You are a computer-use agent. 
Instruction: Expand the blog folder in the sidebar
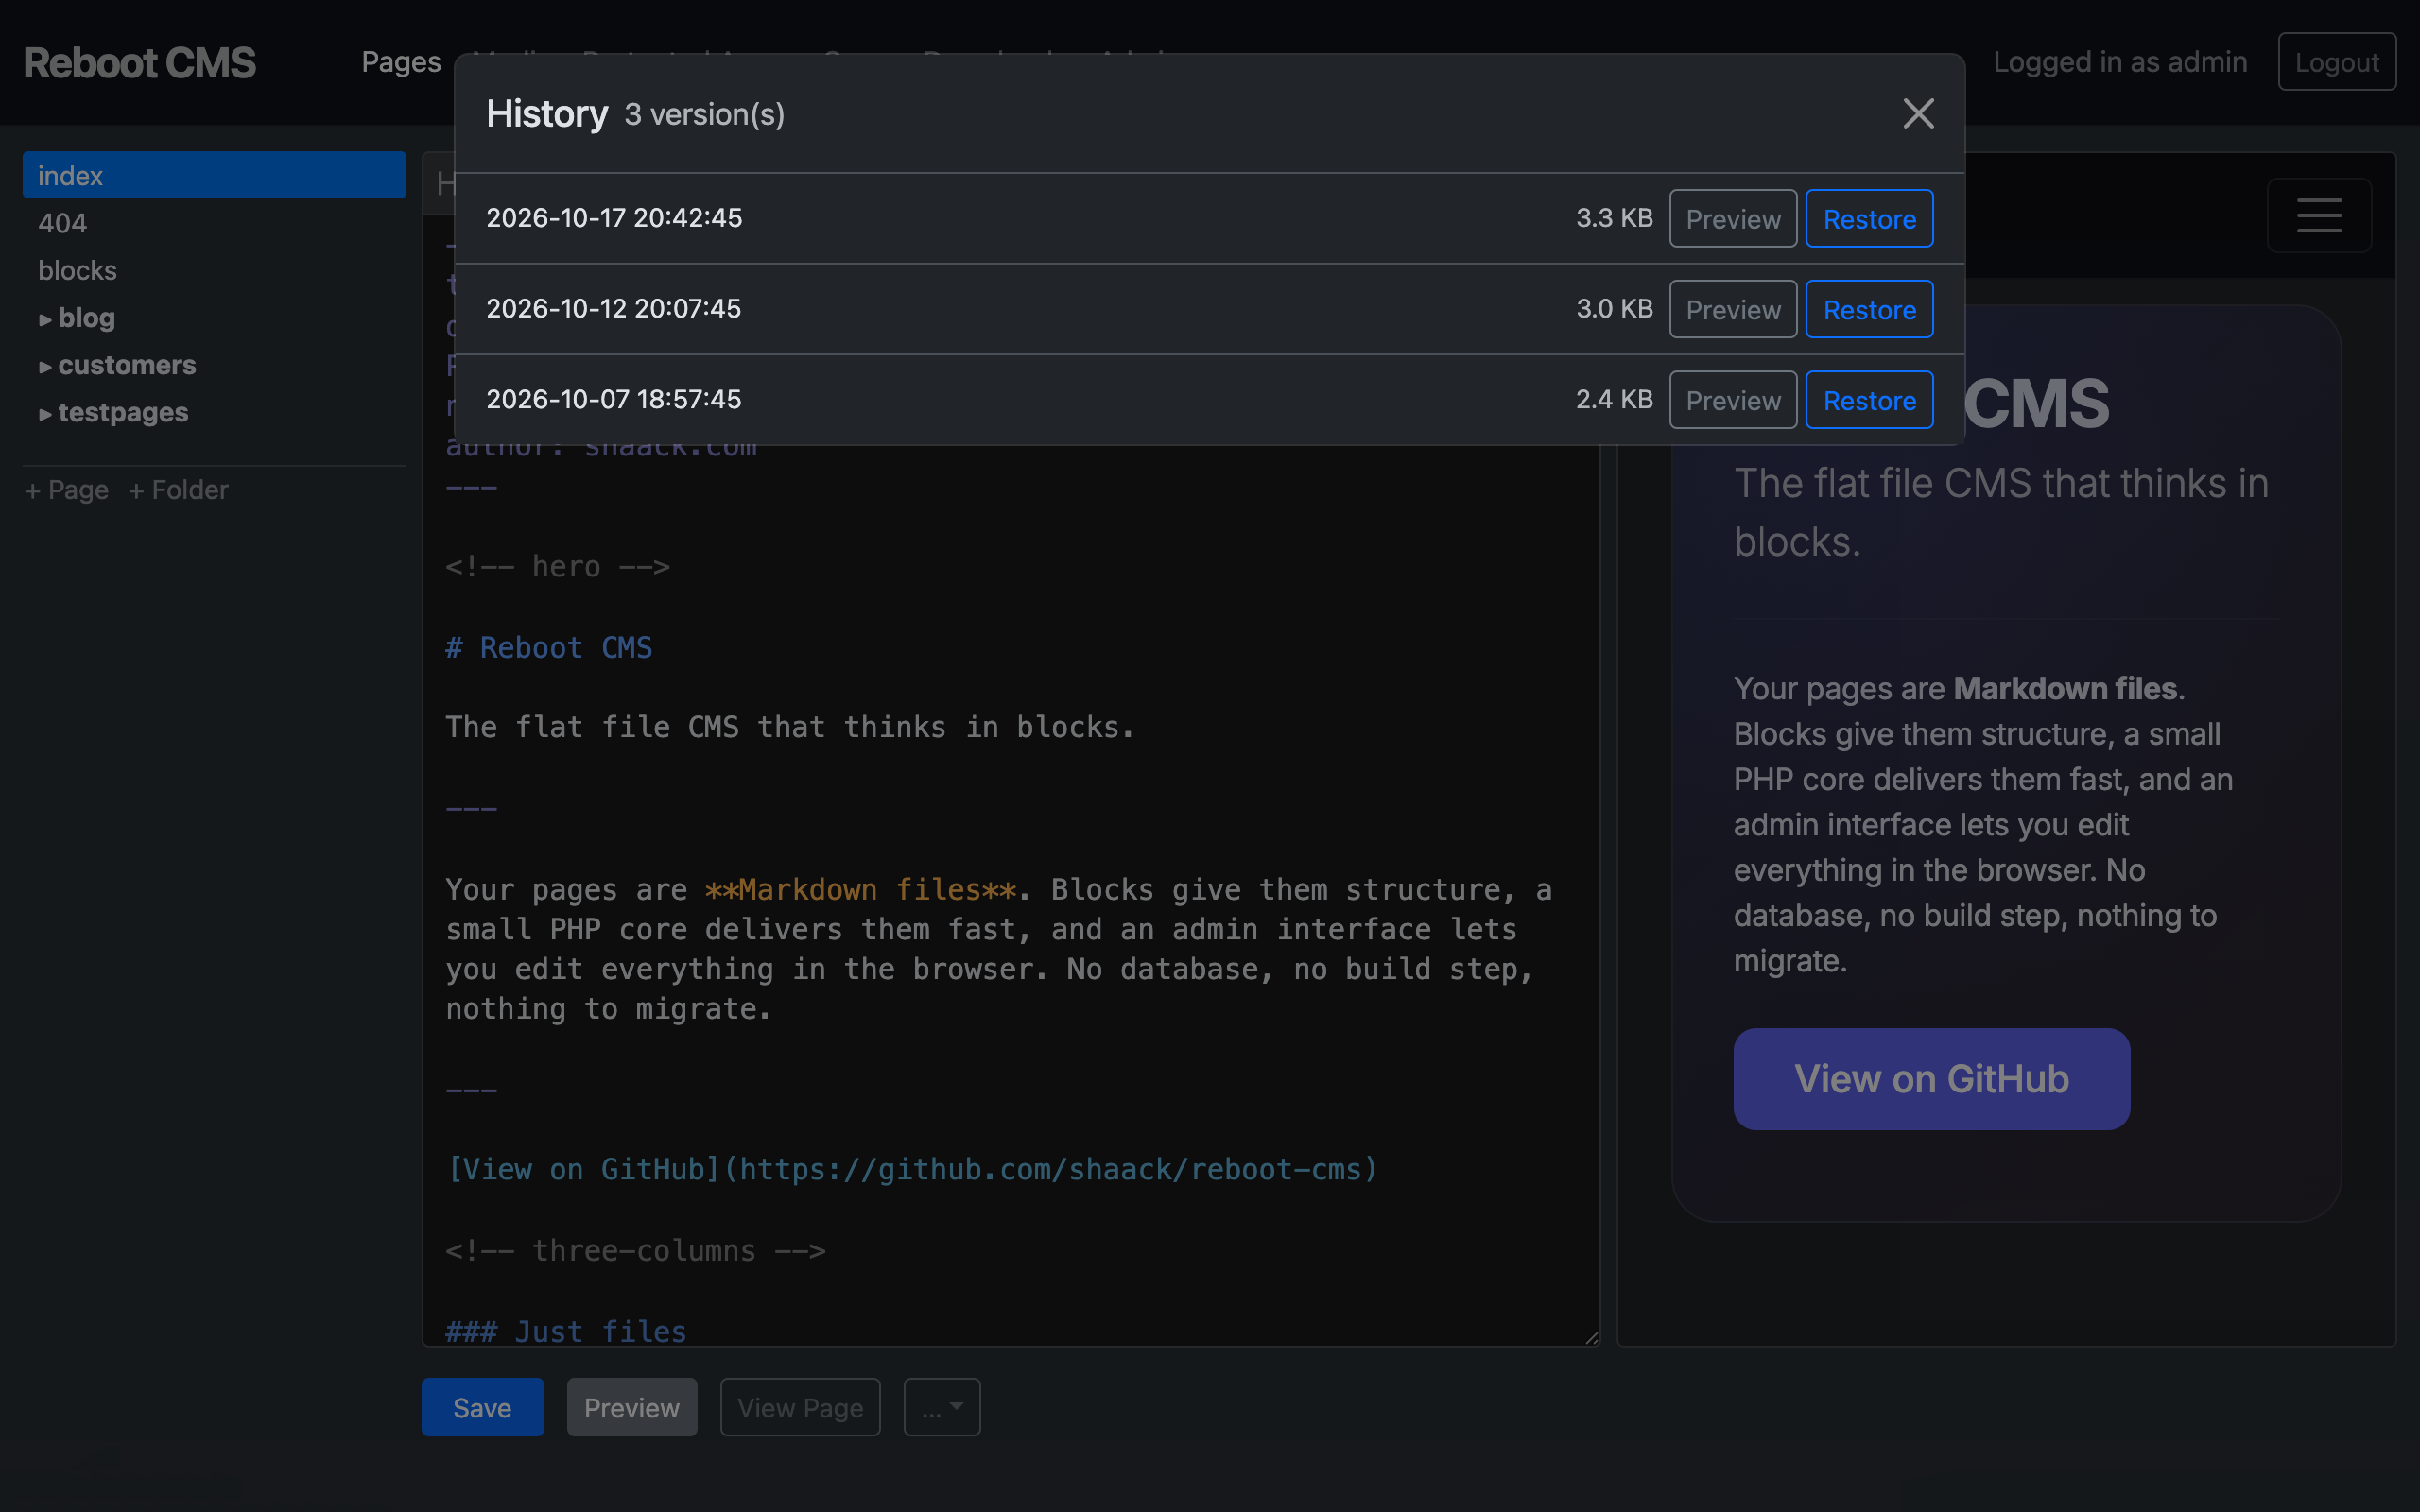click(x=77, y=318)
